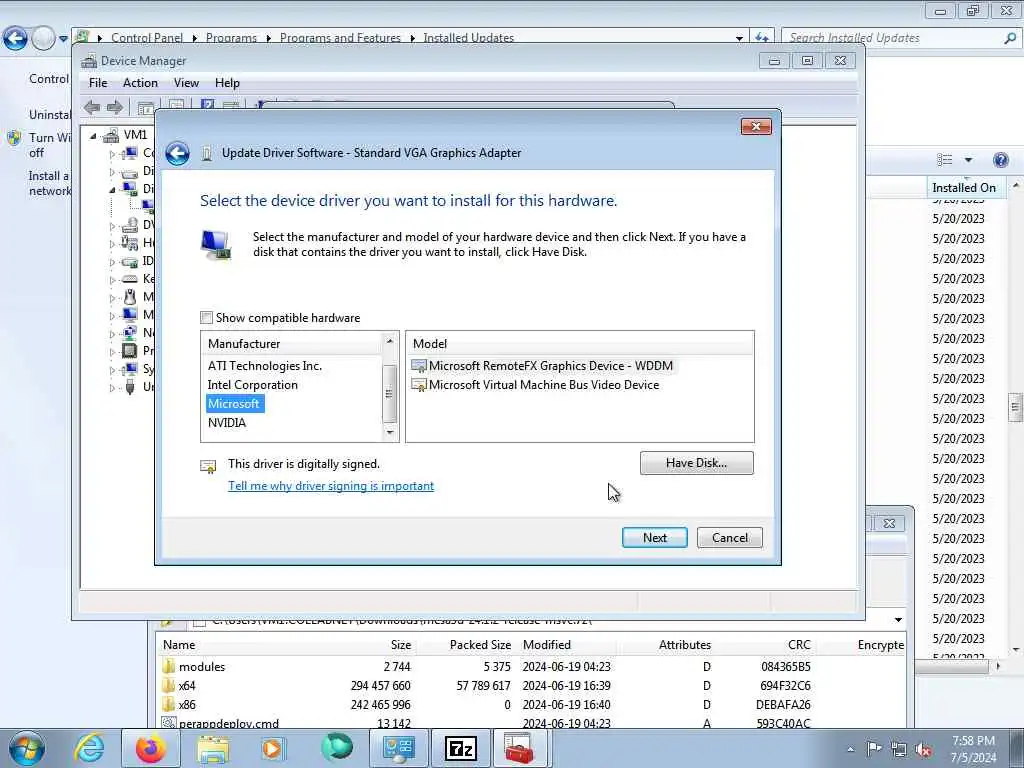Click the Installed Updates help icon
Image resolution: width=1024 pixels, height=768 pixels.
point(1000,160)
